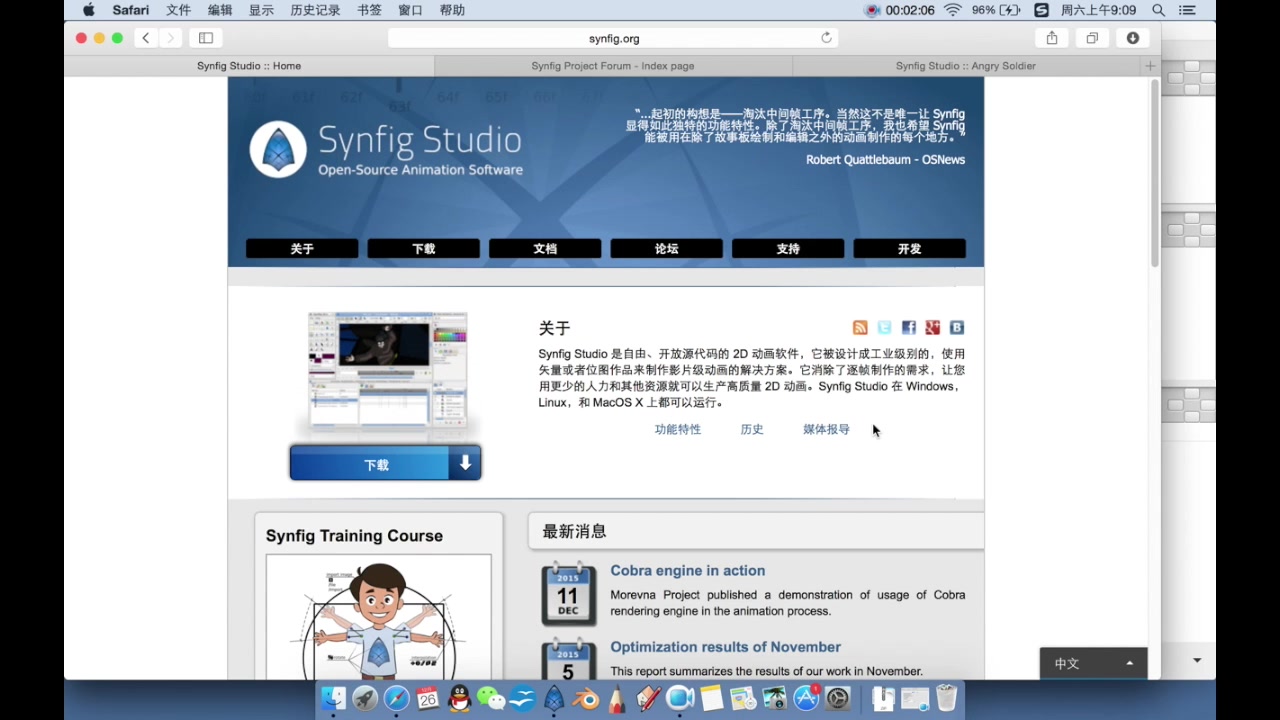Click the arrow beside 下载 button
1280x720 pixels.
click(x=465, y=463)
